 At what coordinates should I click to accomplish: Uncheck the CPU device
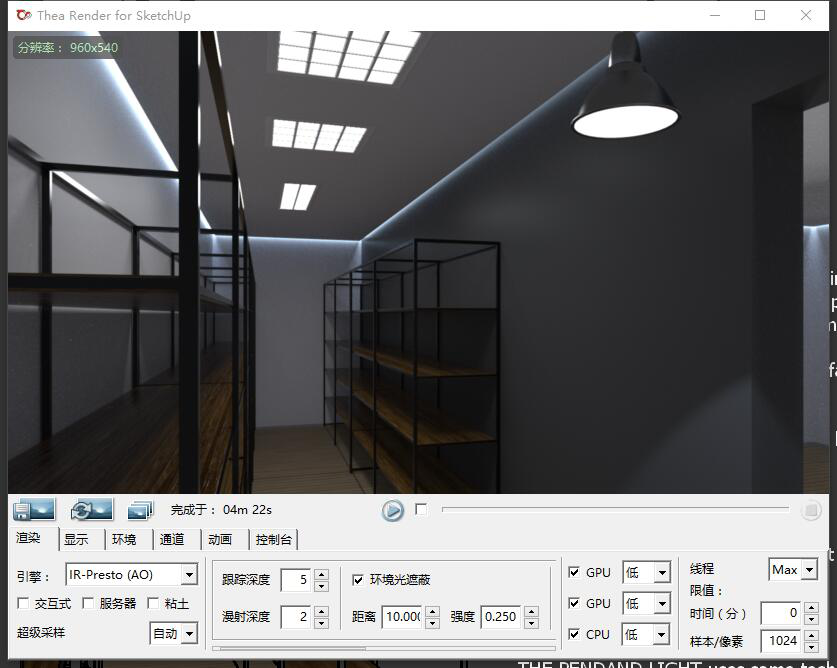[574, 634]
